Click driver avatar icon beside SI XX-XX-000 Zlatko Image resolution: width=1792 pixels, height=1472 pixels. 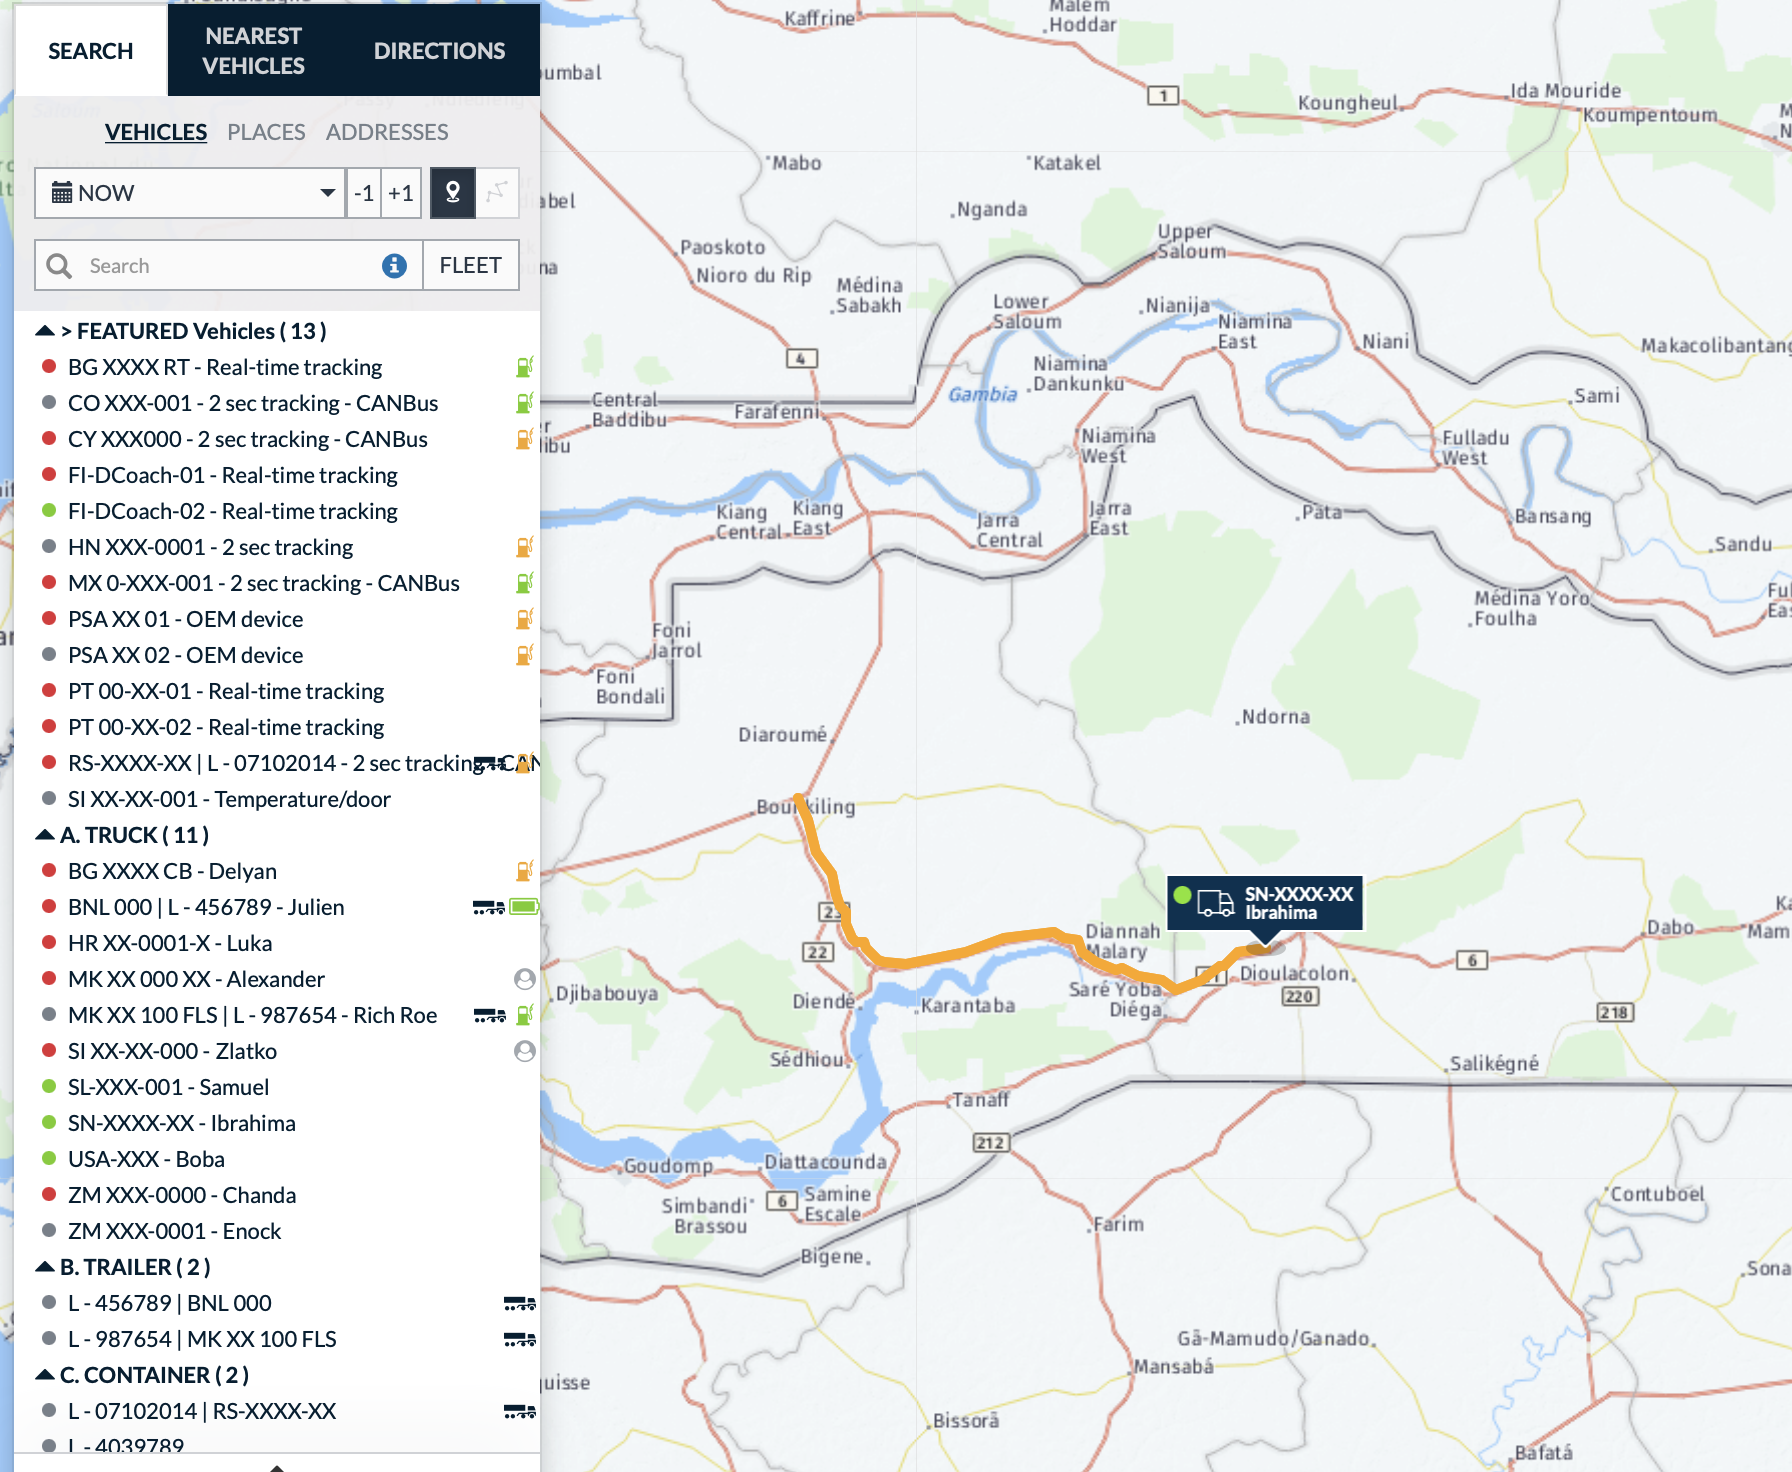524,1051
